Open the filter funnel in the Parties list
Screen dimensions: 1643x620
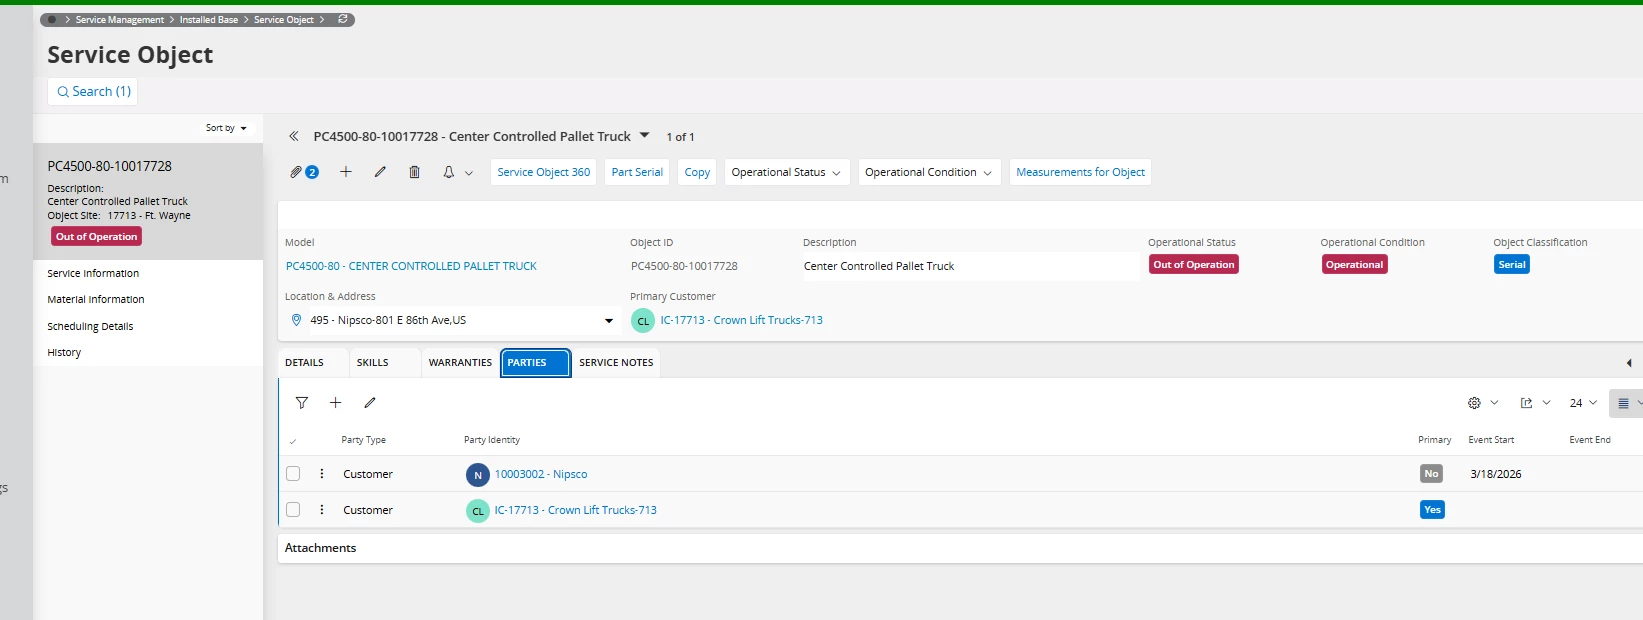pyautogui.click(x=302, y=403)
